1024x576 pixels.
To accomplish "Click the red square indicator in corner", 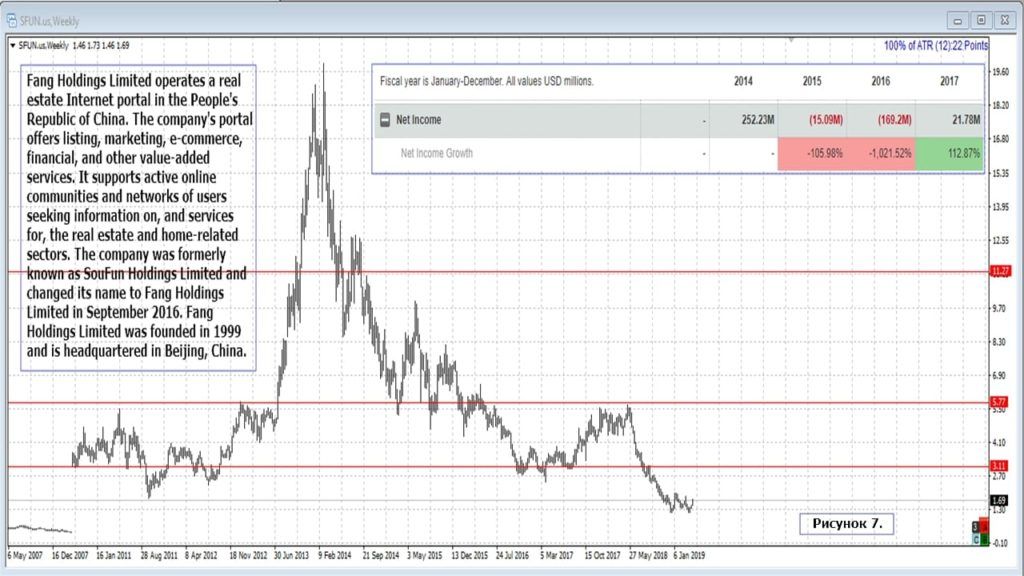I will pos(986,526).
